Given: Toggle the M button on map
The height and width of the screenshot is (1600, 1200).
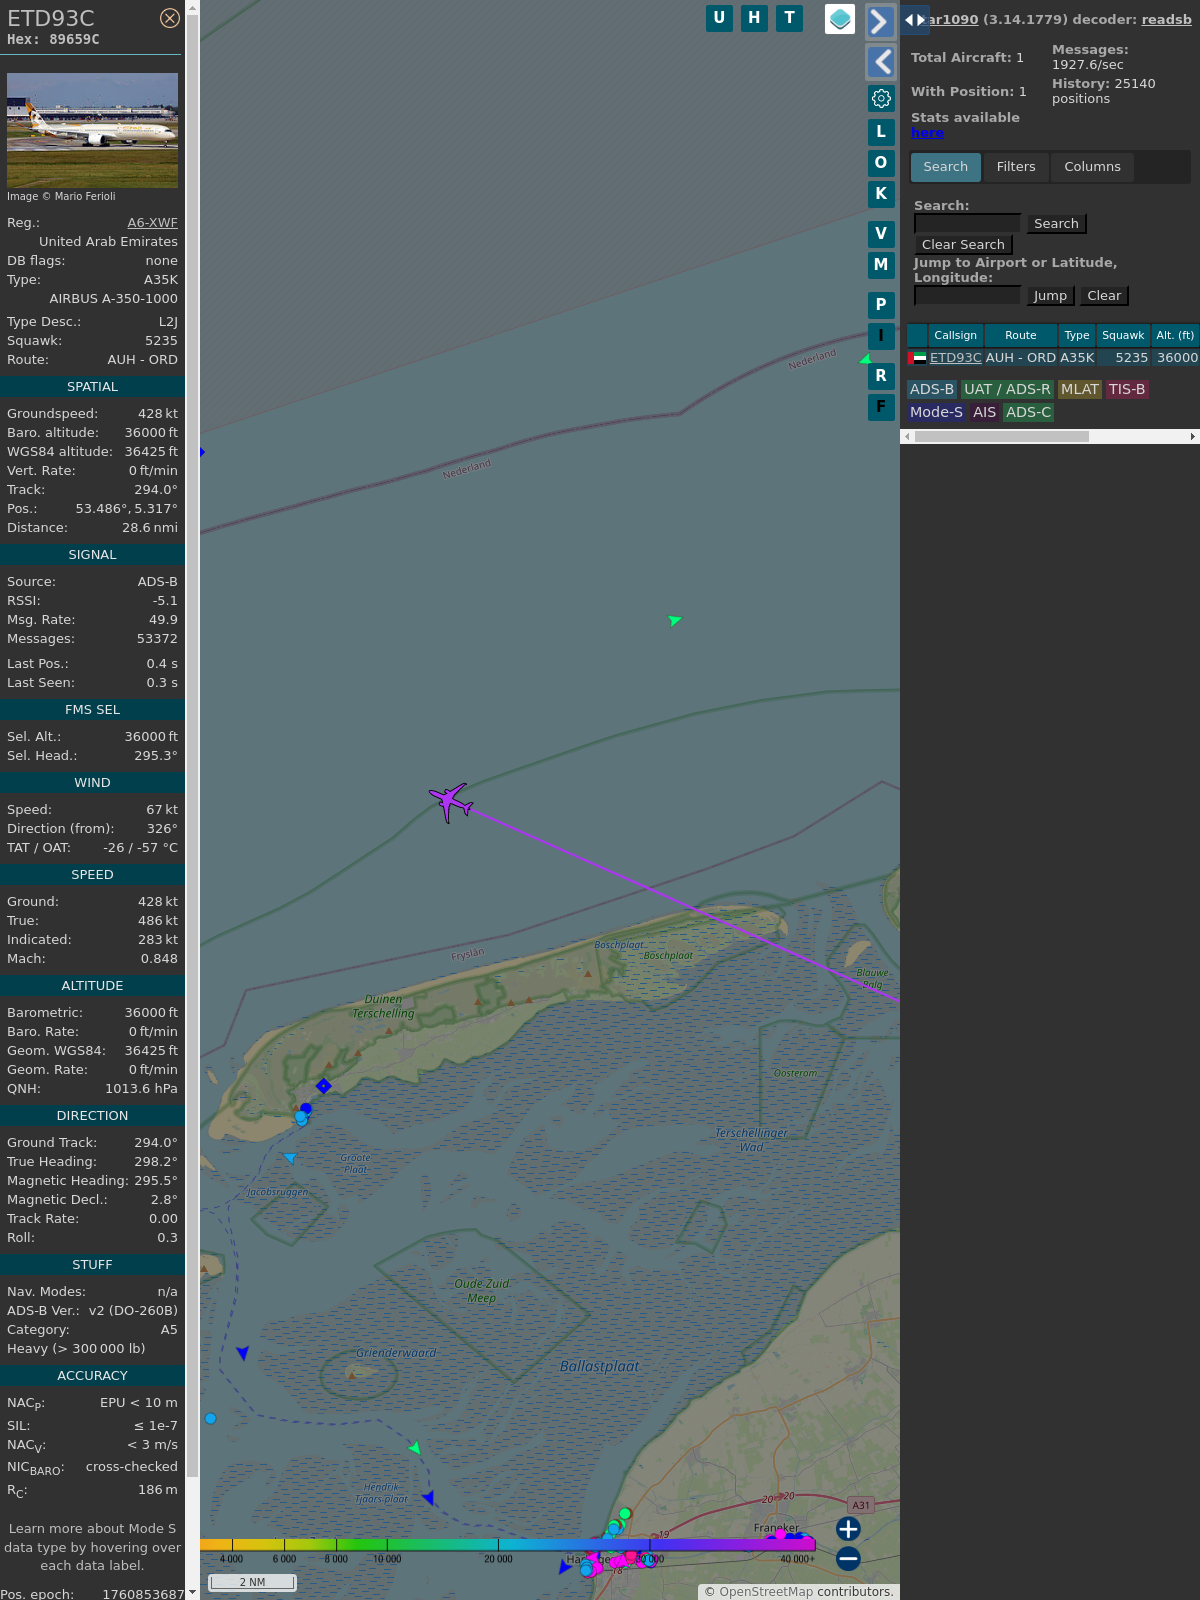Looking at the screenshot, I should tap(881, 265).
